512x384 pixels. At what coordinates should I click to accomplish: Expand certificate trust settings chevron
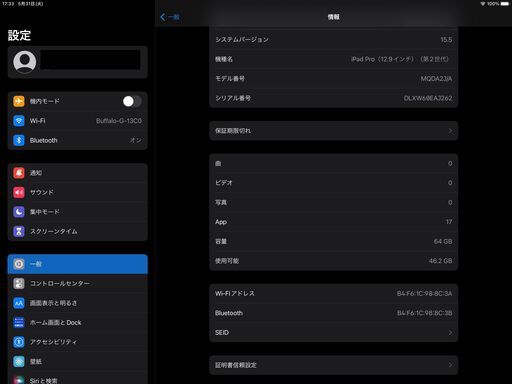coord(450,365)
